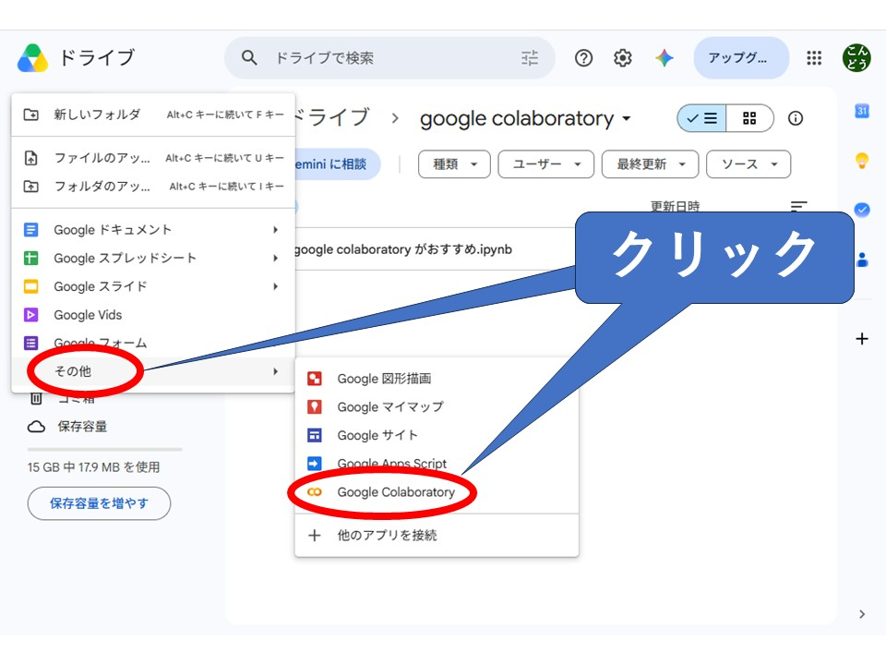
Task: Click the 保存容量を増やす button
Action: (x=99, y=503)
